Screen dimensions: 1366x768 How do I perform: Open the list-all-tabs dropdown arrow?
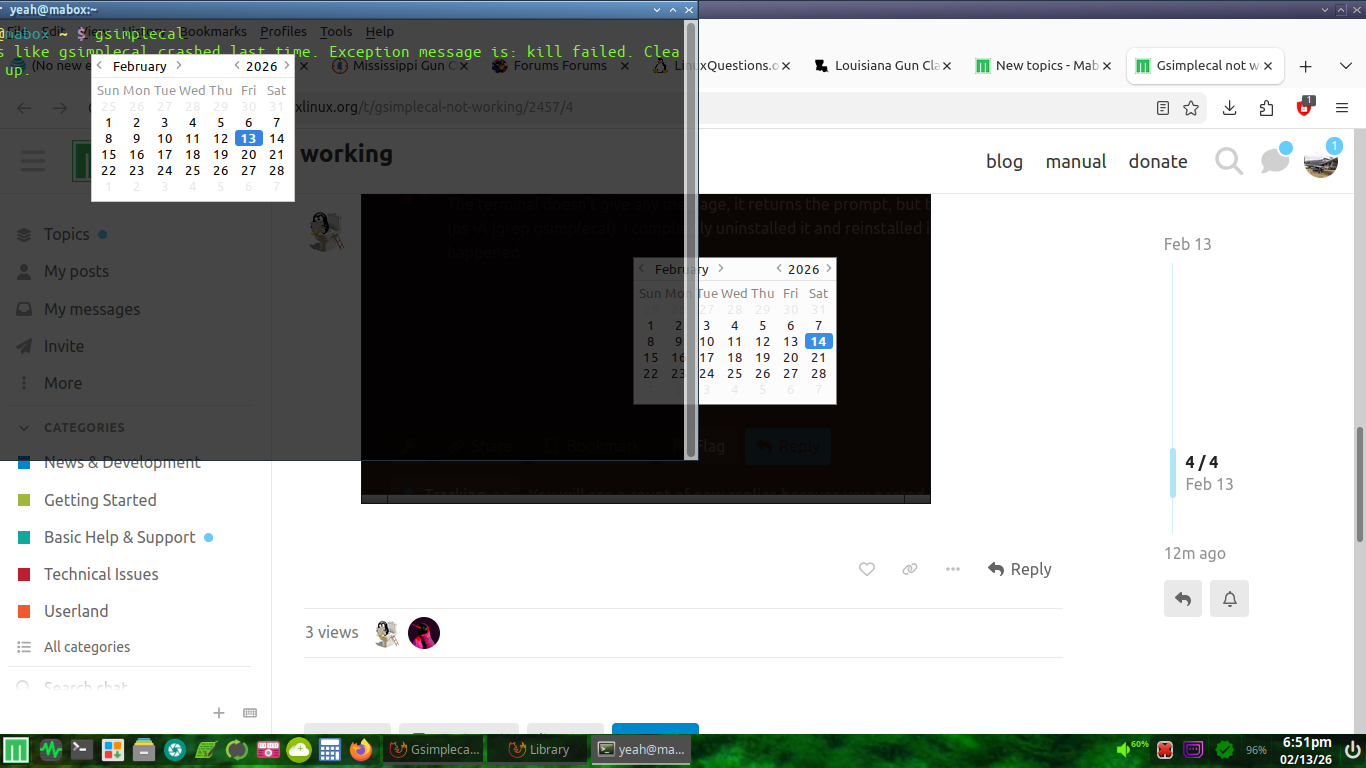point(1346,66)
